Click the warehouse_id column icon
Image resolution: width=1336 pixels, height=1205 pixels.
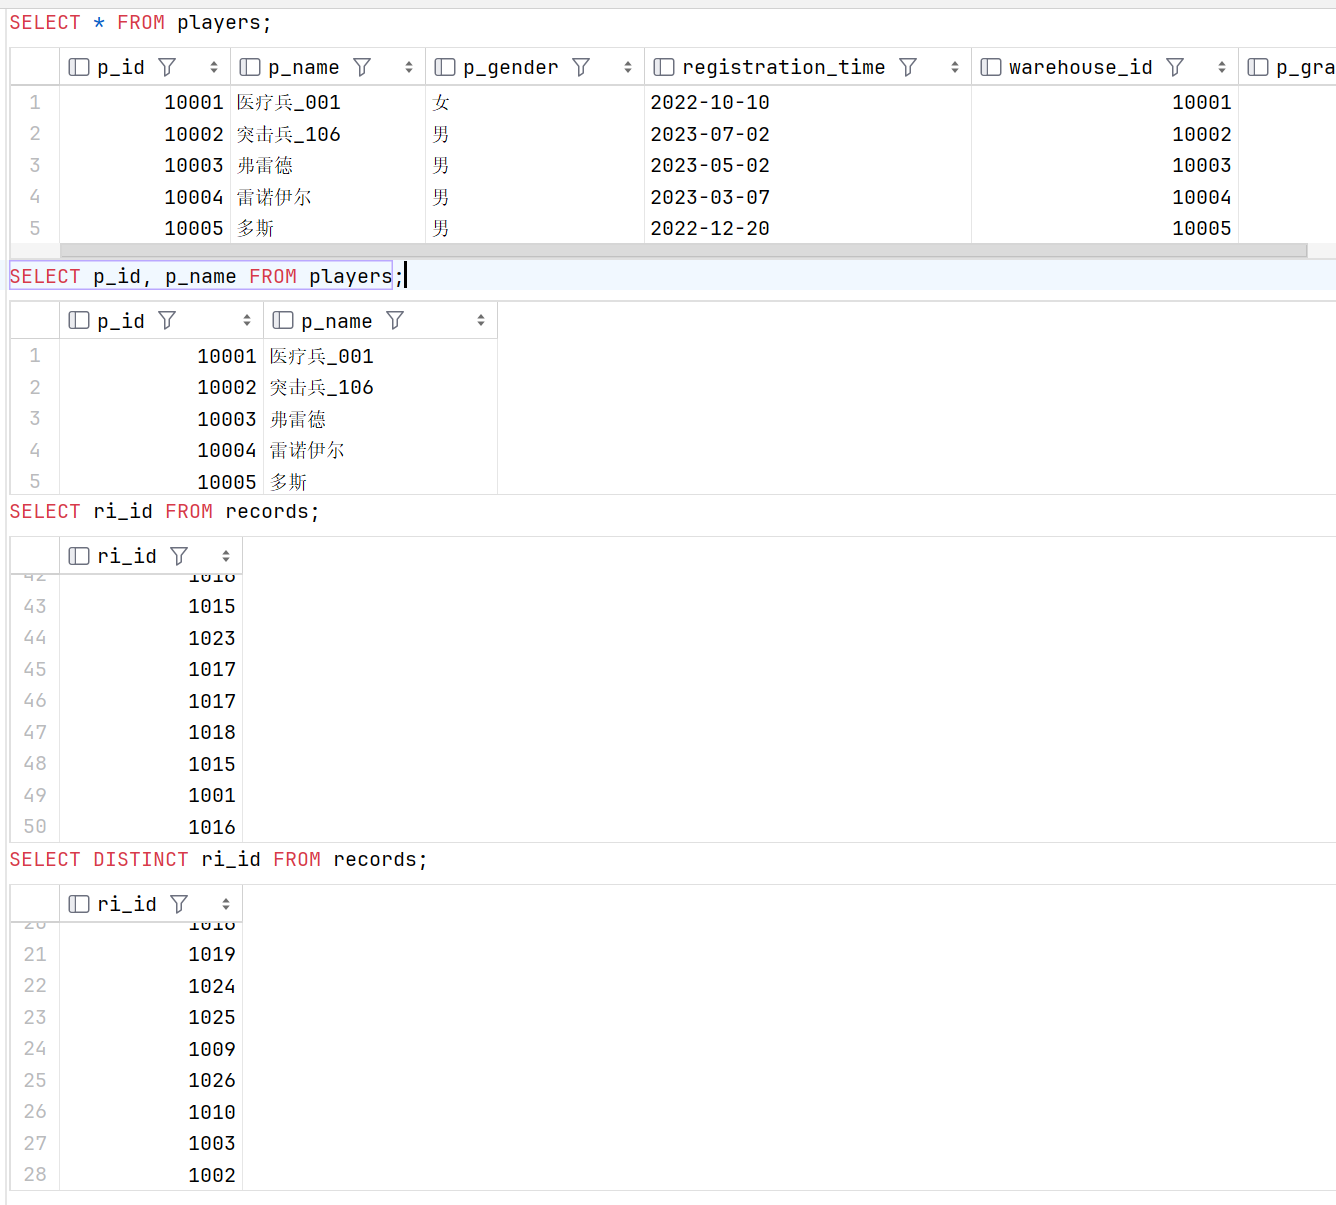[x=991, y=67]
